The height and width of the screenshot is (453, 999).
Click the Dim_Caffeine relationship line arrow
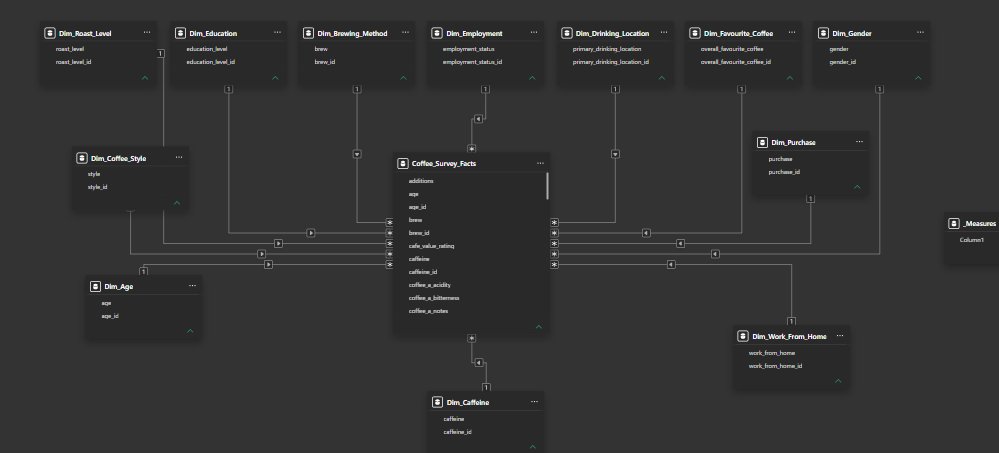pos(478,363)
